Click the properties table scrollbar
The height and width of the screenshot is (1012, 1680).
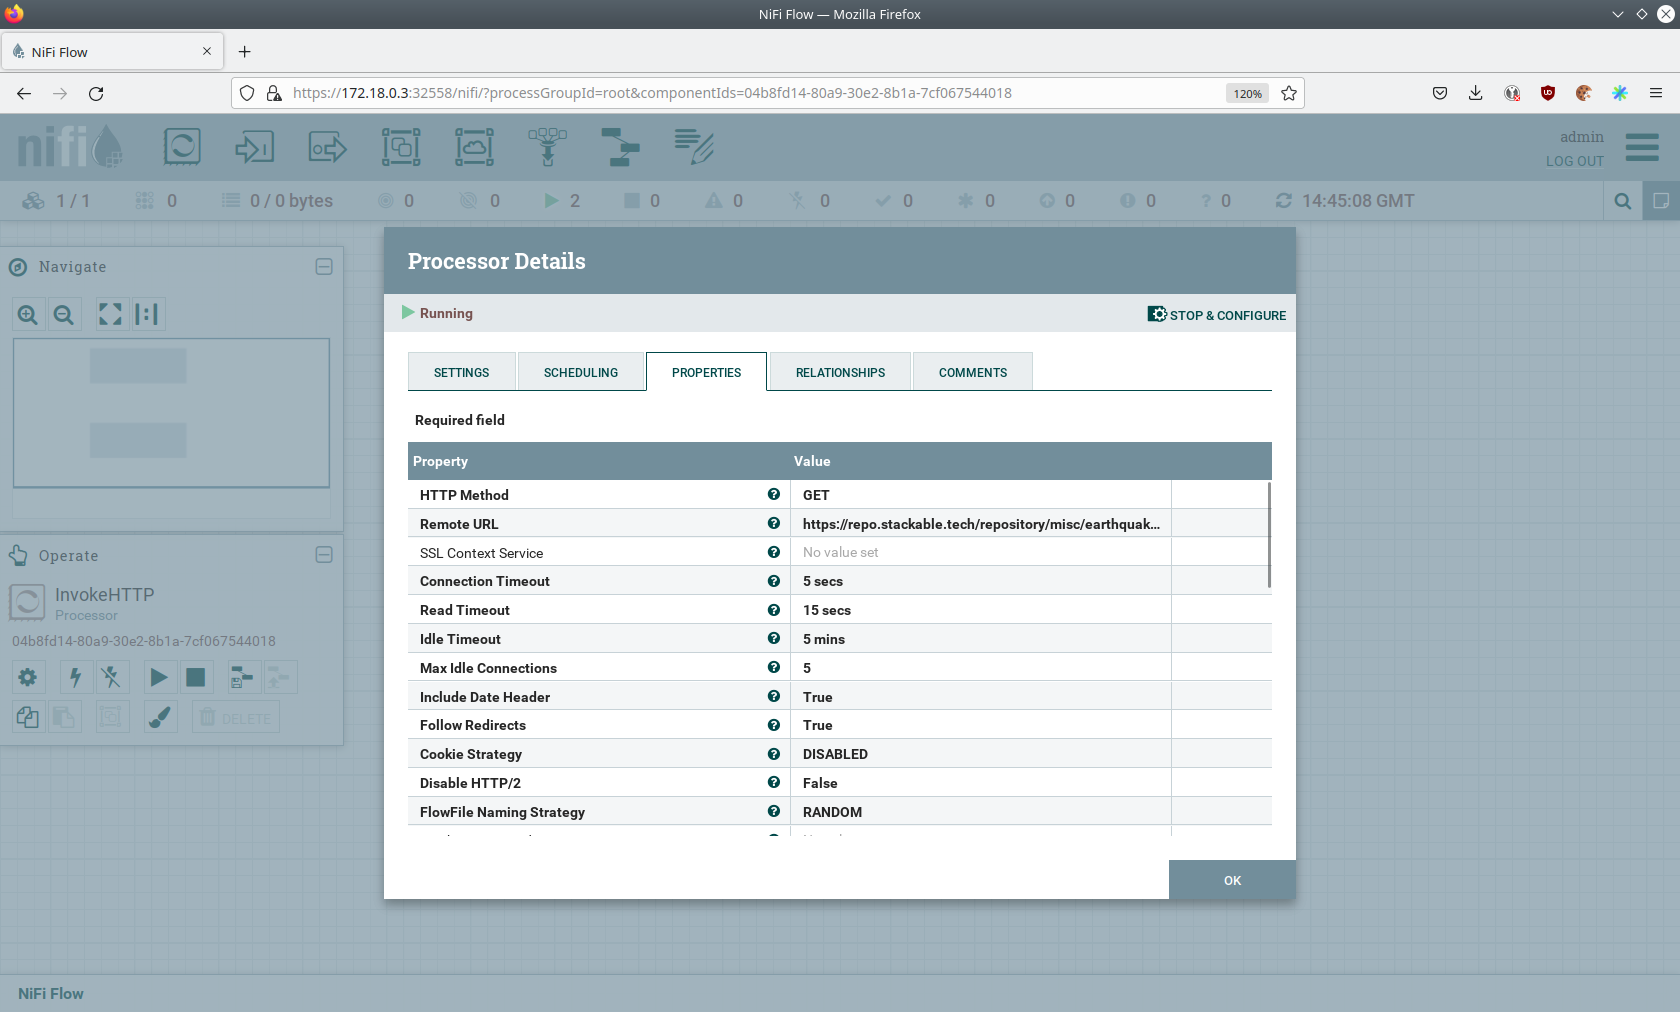click(1269, 535)
